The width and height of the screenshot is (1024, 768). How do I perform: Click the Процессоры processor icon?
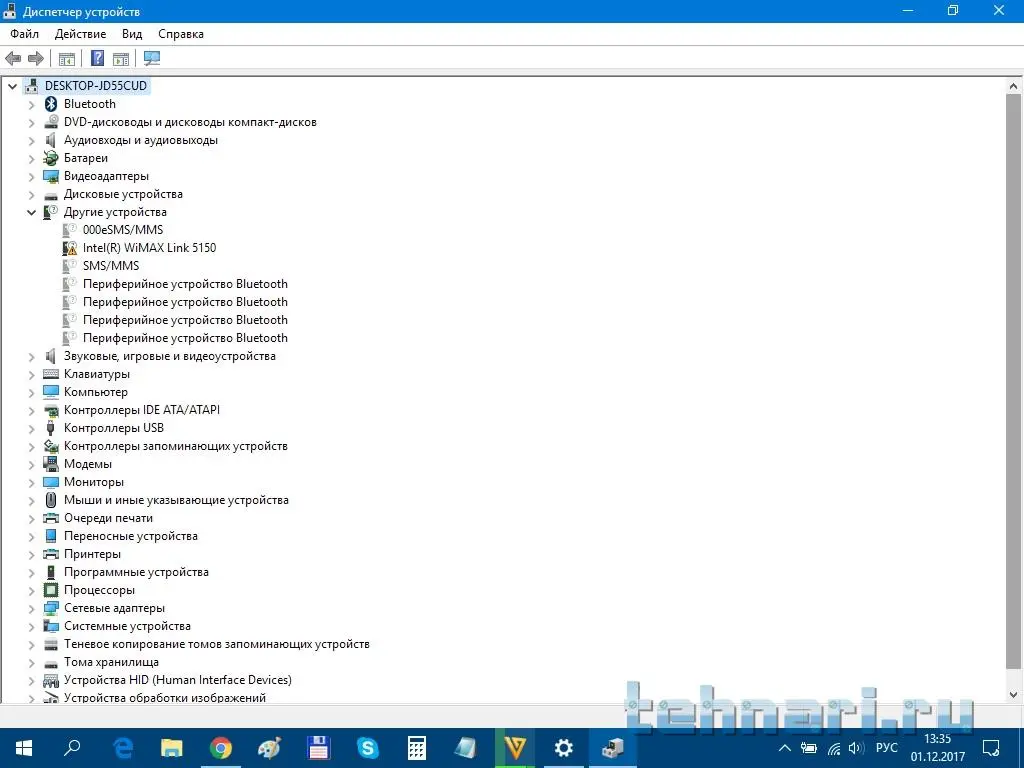click(x=51, y=590)
